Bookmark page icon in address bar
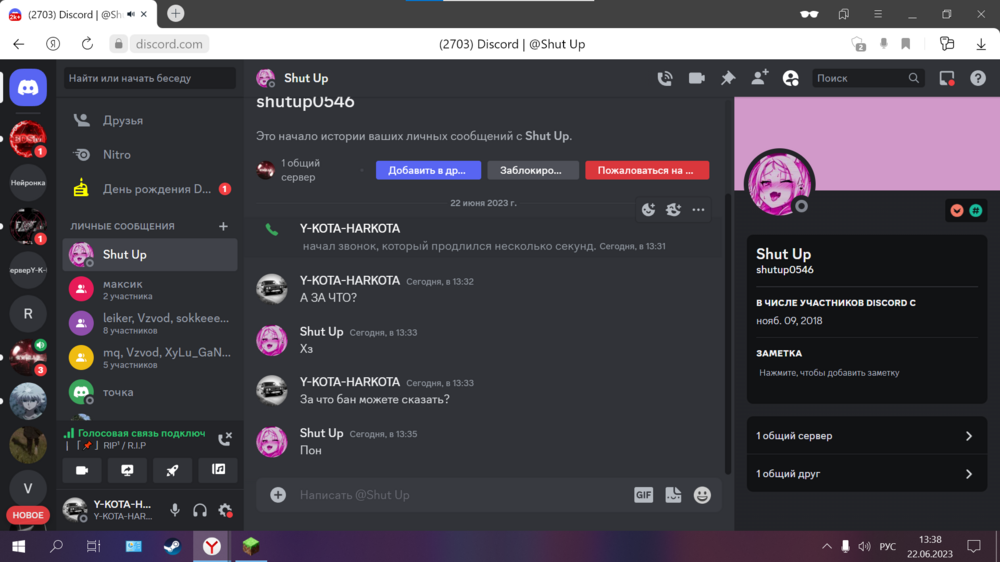Image resolution: width=1000 pixels, height=562 pixels. 906,44
